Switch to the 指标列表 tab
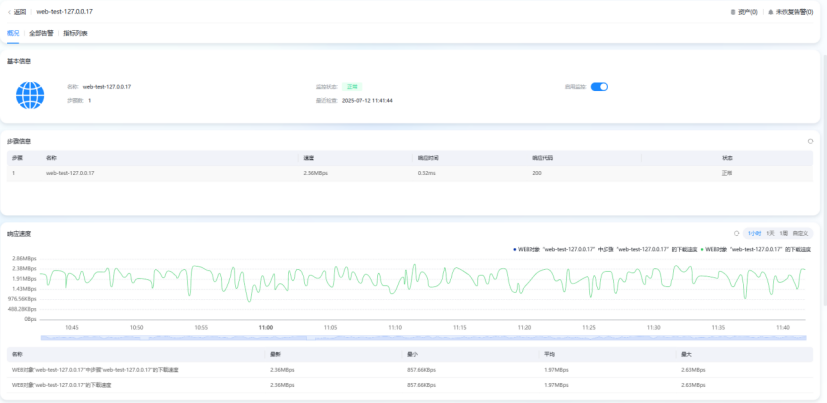This screenshot has width=827, height=403. tap(75, 33)
